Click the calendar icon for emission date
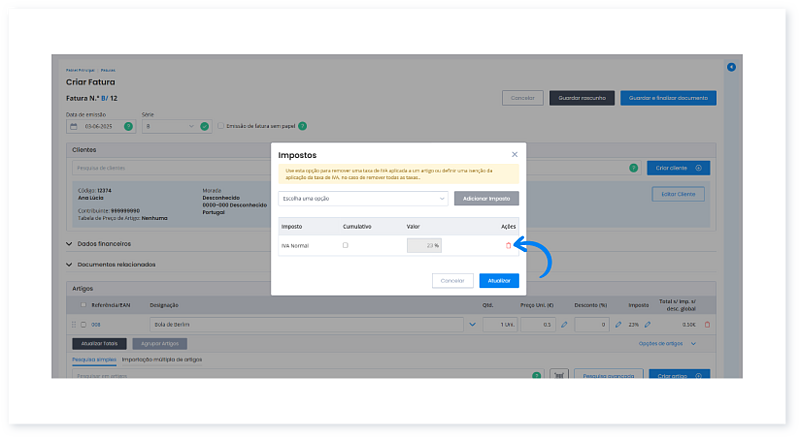800x438 pixels. [x=74, y=127]
